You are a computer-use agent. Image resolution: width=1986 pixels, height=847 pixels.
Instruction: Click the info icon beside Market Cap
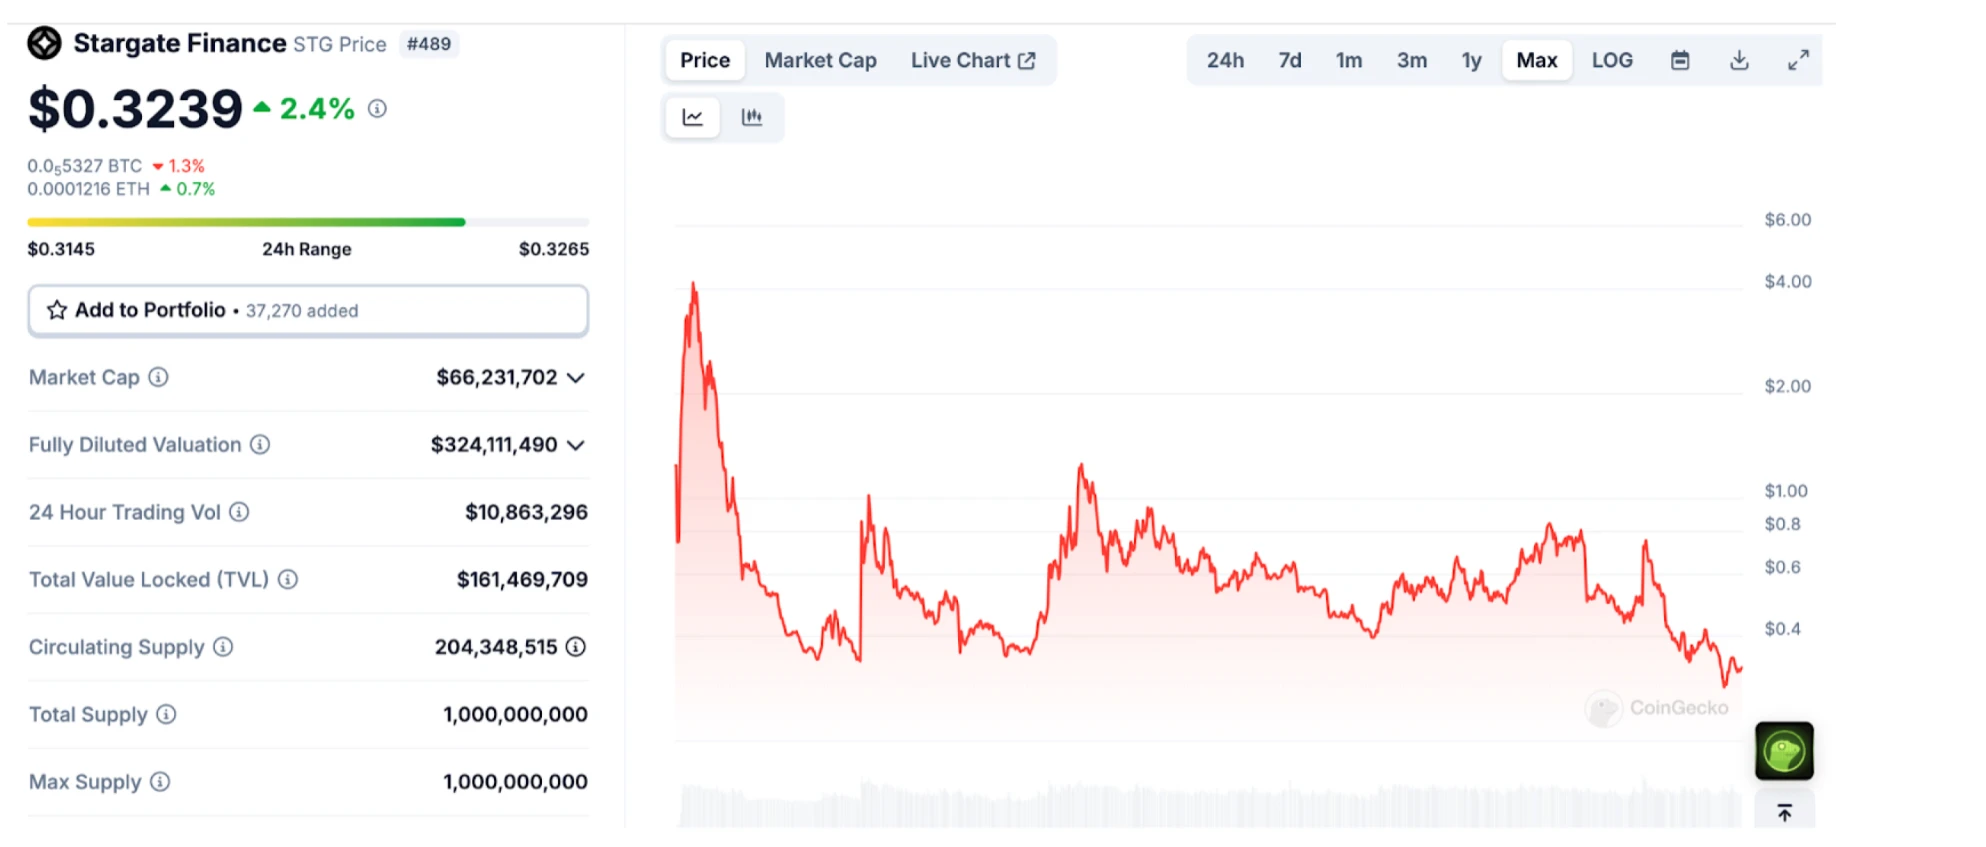click(x=158, y=377)
